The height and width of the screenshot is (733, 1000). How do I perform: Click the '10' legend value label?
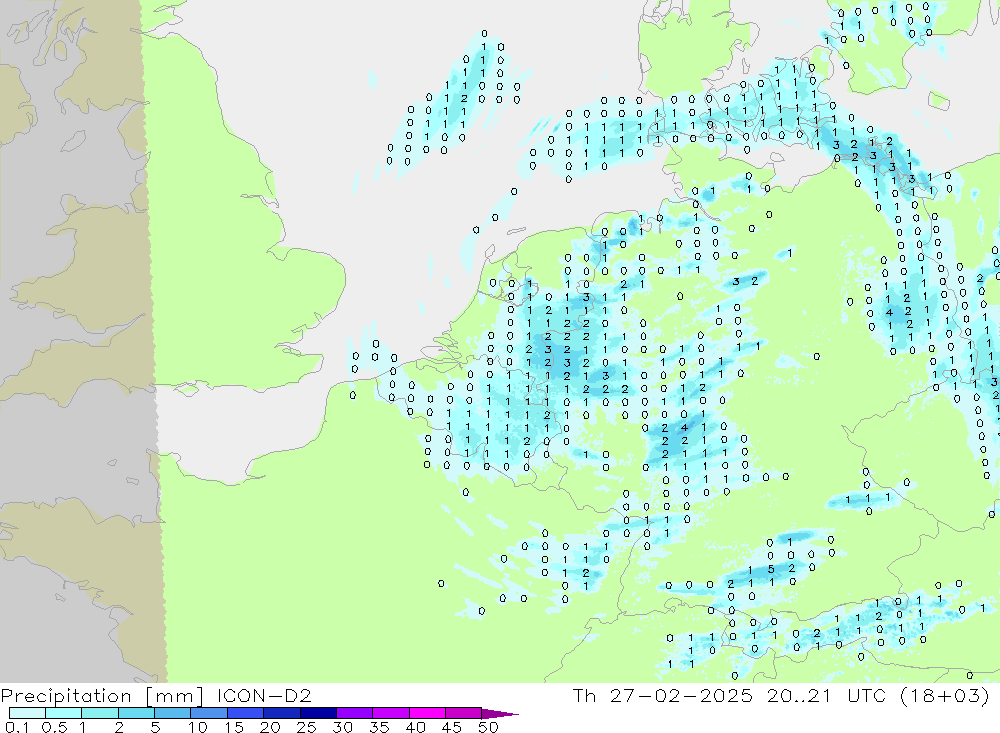198,727
